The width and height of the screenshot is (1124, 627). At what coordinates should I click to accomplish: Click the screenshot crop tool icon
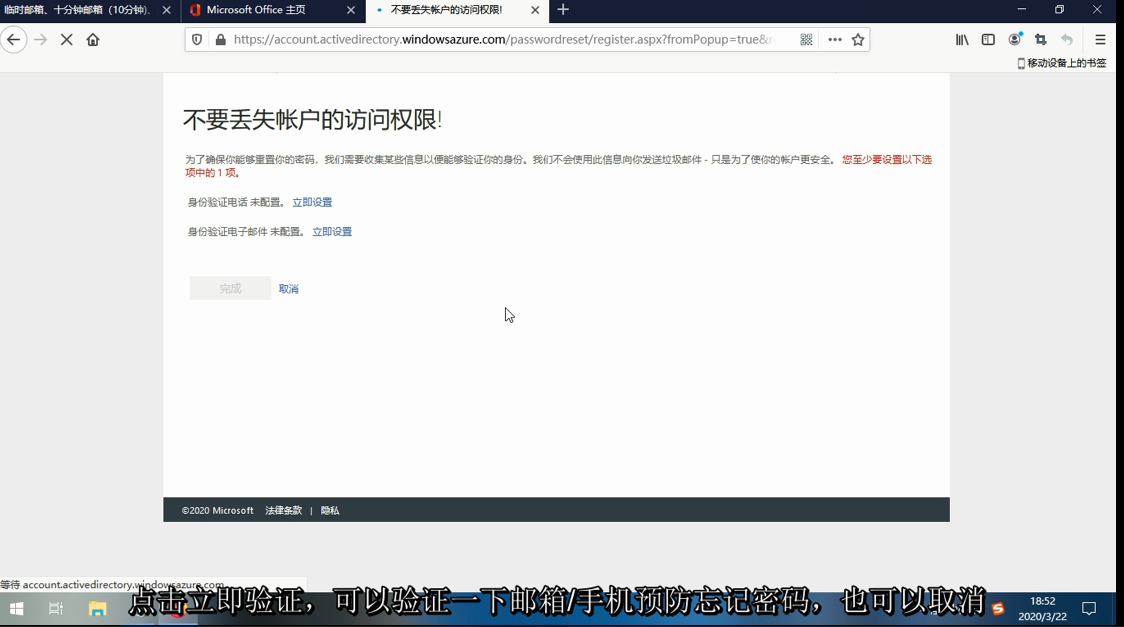click(x=1041, y=39)
